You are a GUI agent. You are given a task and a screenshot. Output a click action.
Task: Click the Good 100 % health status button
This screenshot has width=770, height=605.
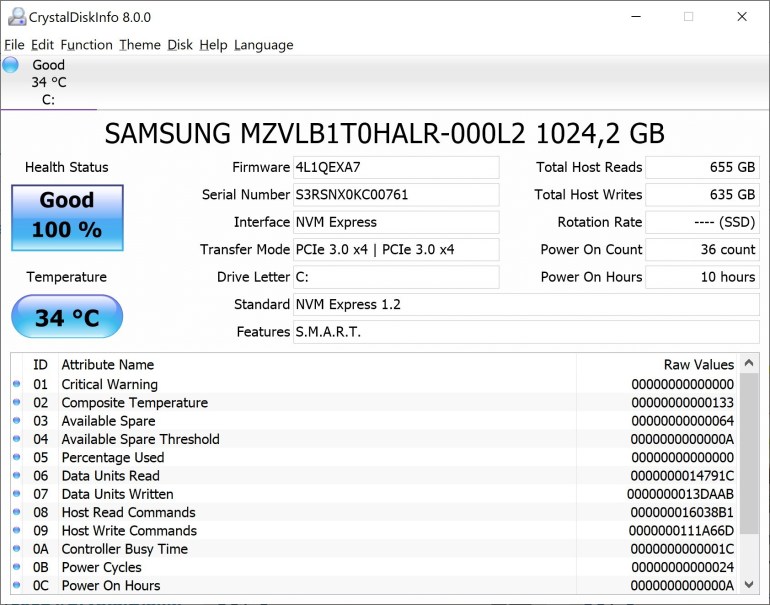coord(67,218)
